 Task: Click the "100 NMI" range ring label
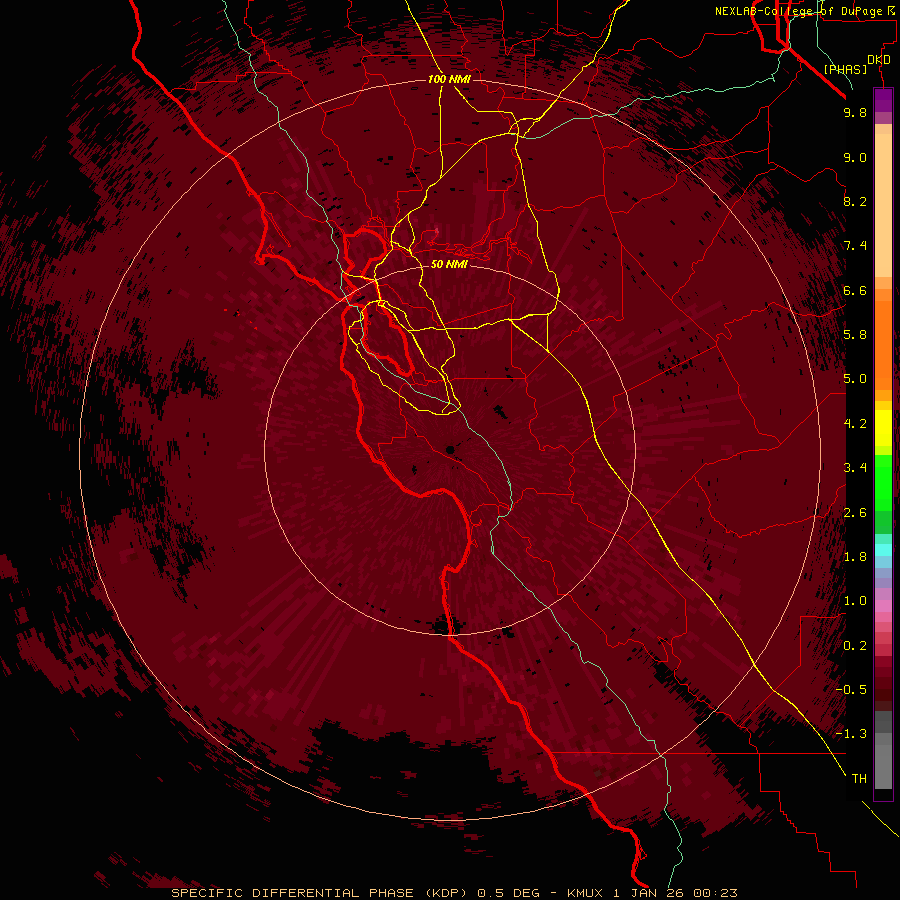tap(449, 79)
